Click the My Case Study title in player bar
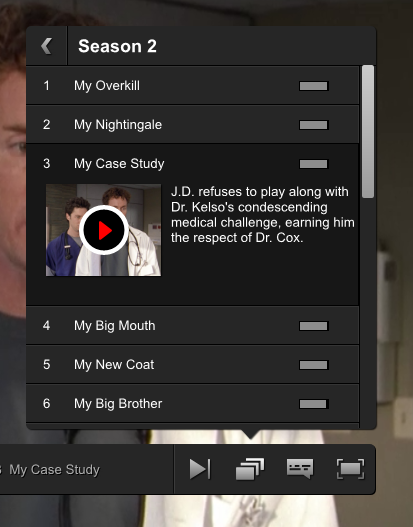The width and height of the screenshot is (413, 527). click(54, 470)
